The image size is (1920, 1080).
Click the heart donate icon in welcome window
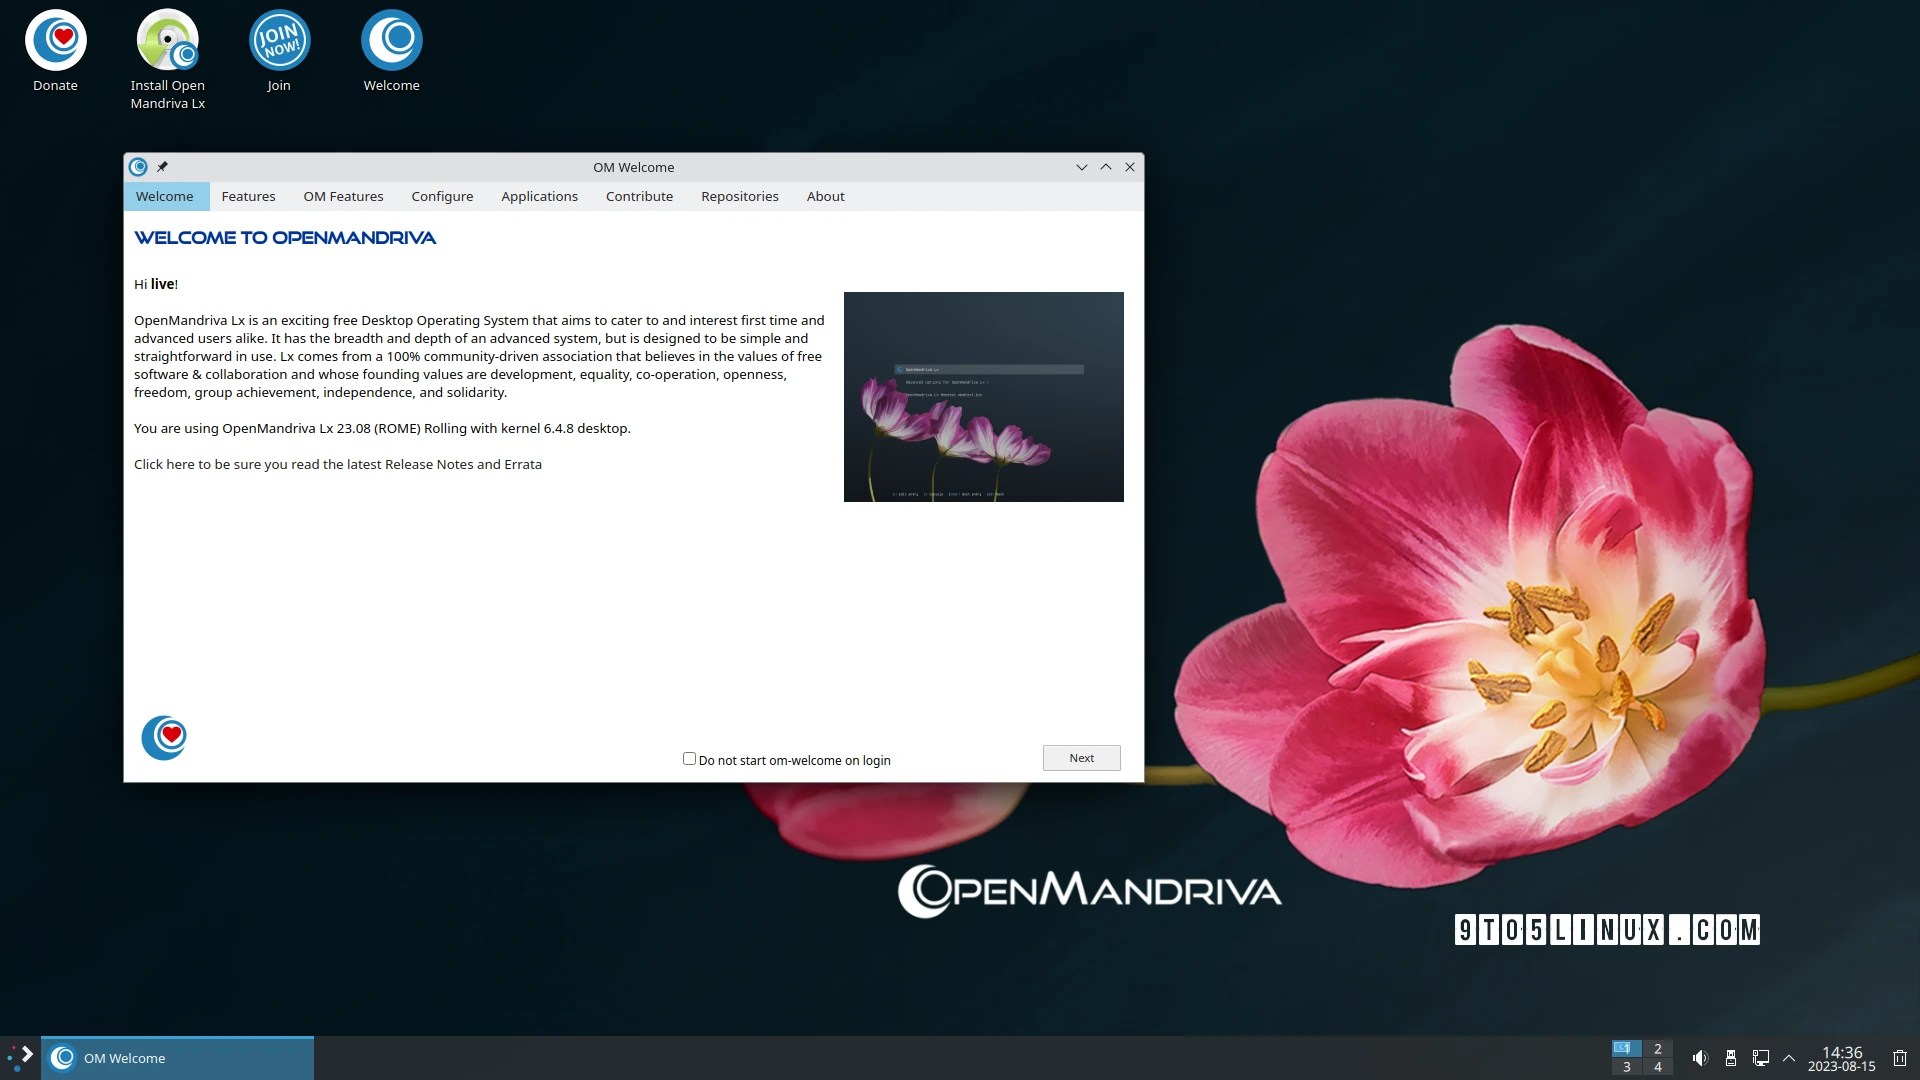(164, 738)
